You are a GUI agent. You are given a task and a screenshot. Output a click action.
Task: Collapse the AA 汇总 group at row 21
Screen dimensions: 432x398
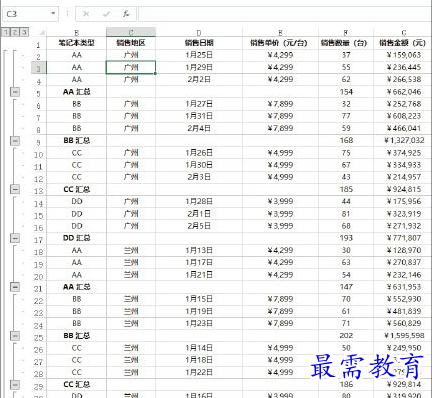point(15,287)
